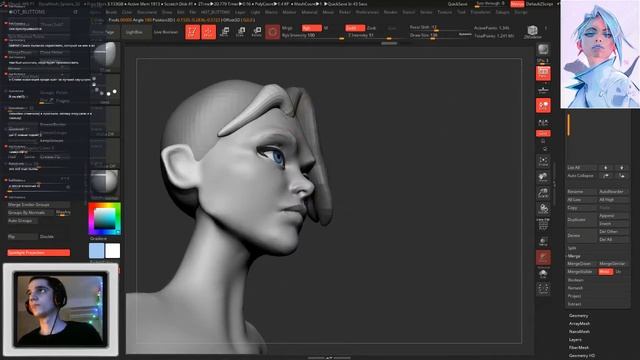Click the Duplicate subtool button
Image resolution: width=640 pixels, height=360 pixels.
581,220
